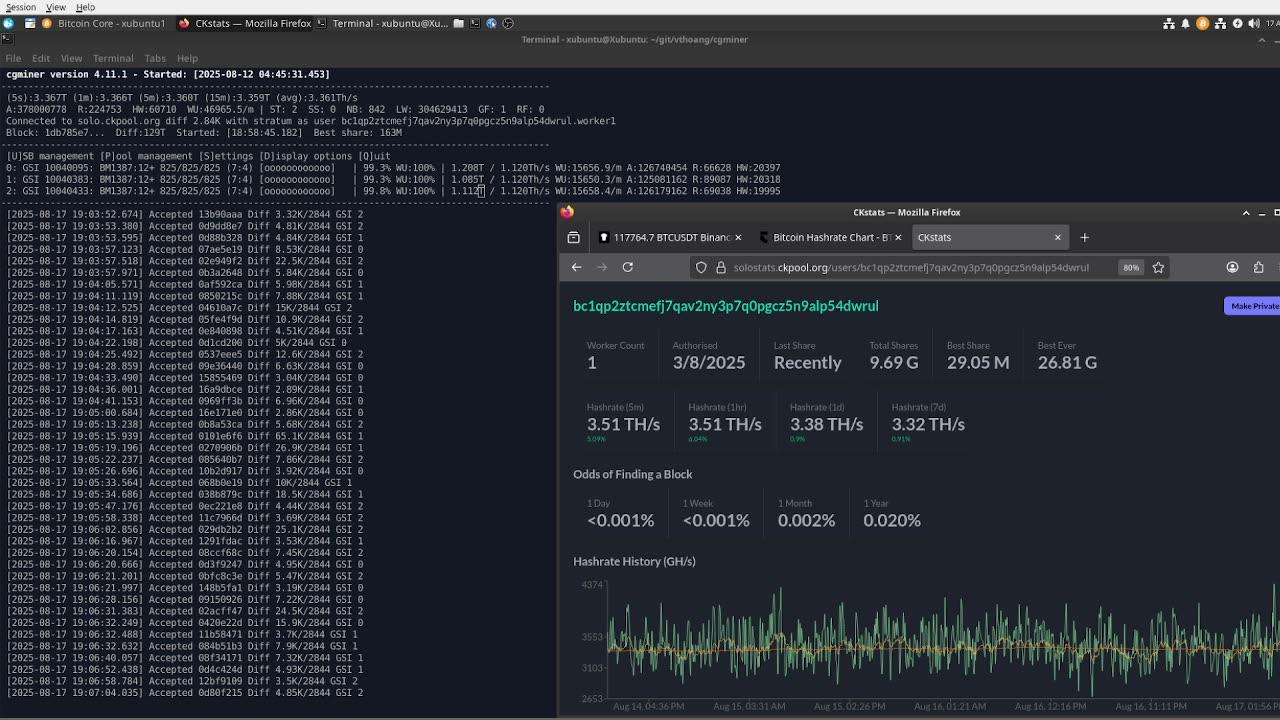Image resolution: width=1280 pixels, height=720 pixels.
Task: Click the Accepted 0d80f215 log line
Action: [x=185, y=692]
